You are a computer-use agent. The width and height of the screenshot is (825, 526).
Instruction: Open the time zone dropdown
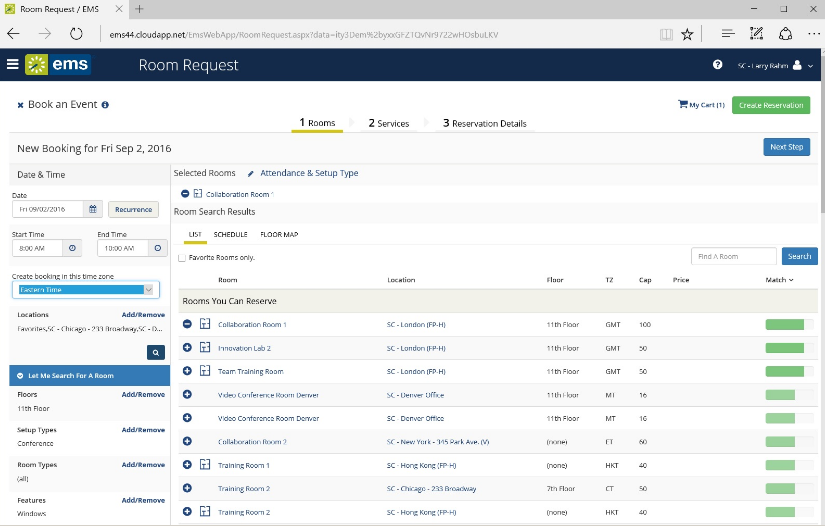point(85,290)
